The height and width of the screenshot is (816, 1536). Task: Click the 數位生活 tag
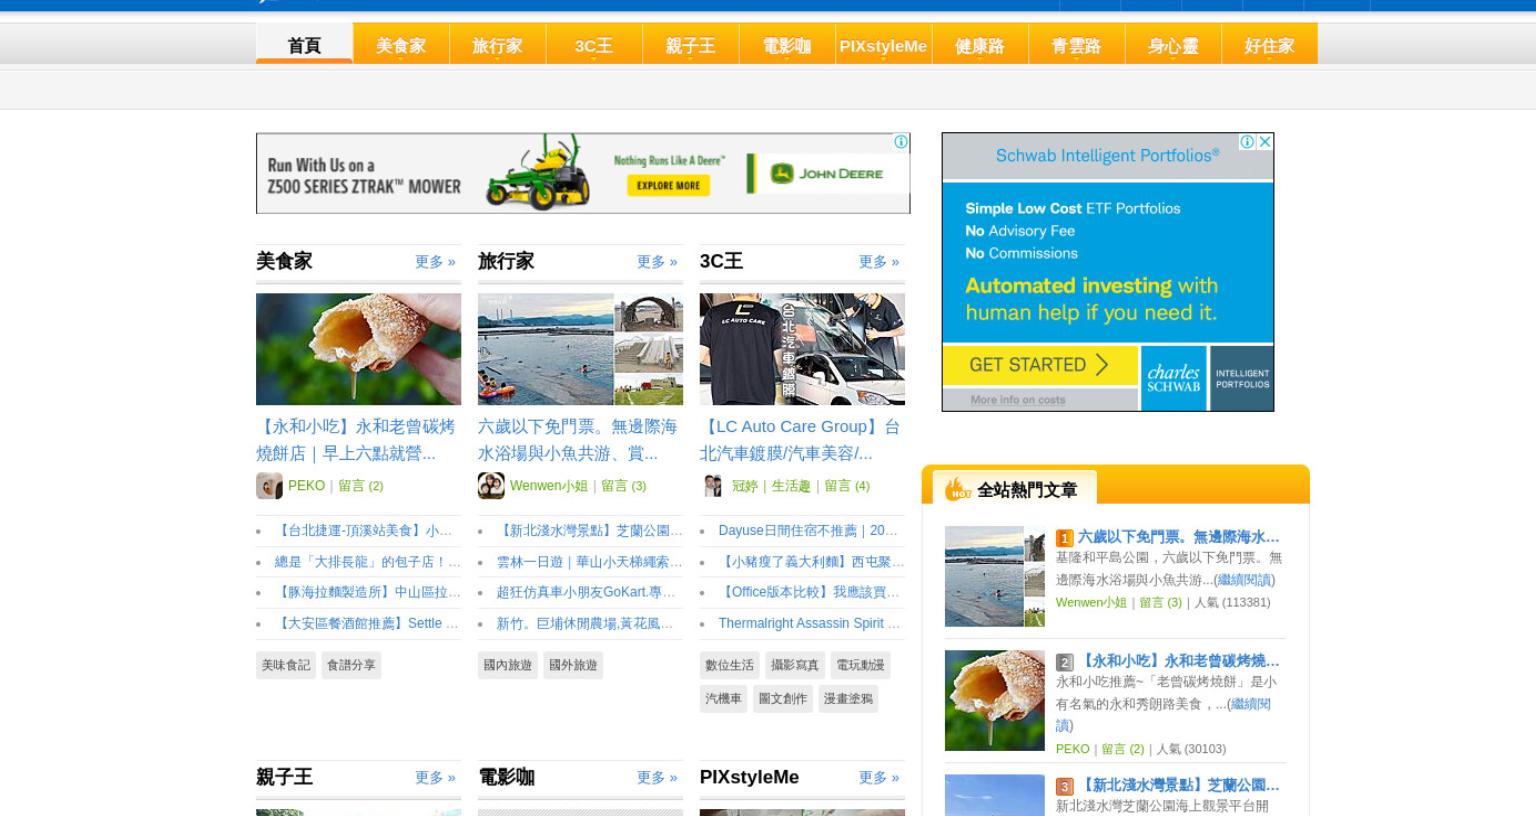[x=730, y=665]
